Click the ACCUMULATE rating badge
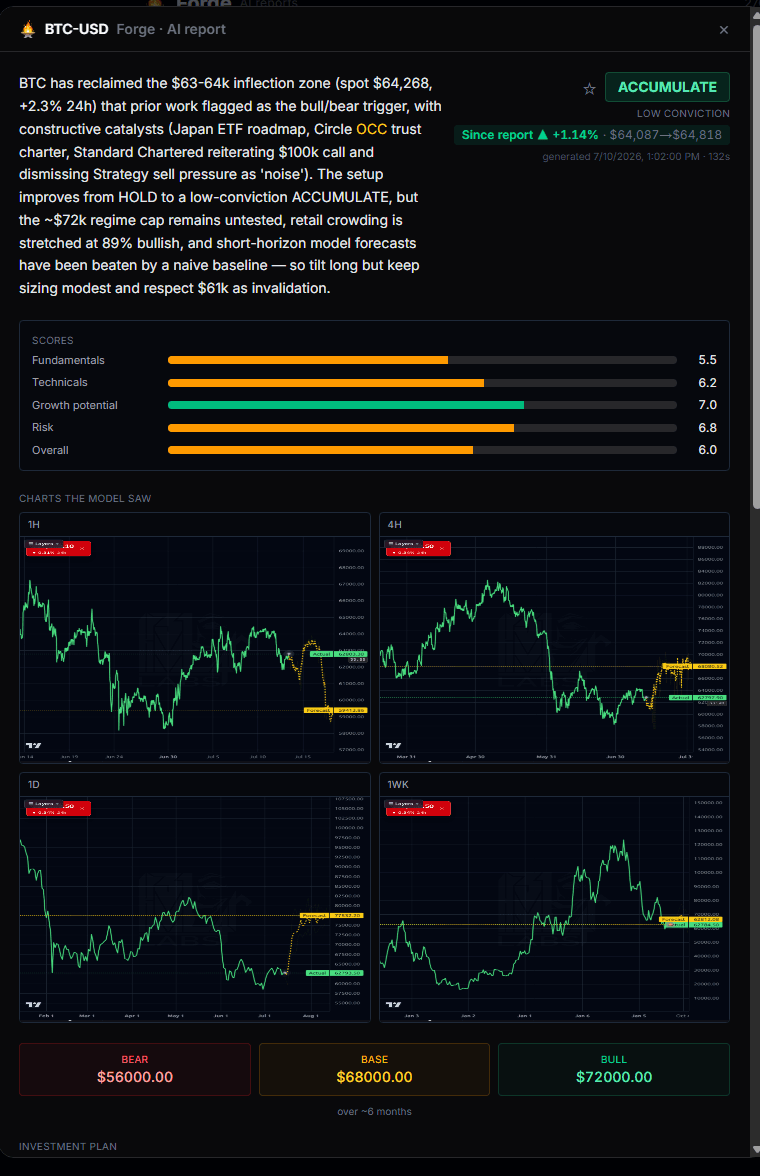Viewport: 760px width, 1176px height. [x=667, y=87]
